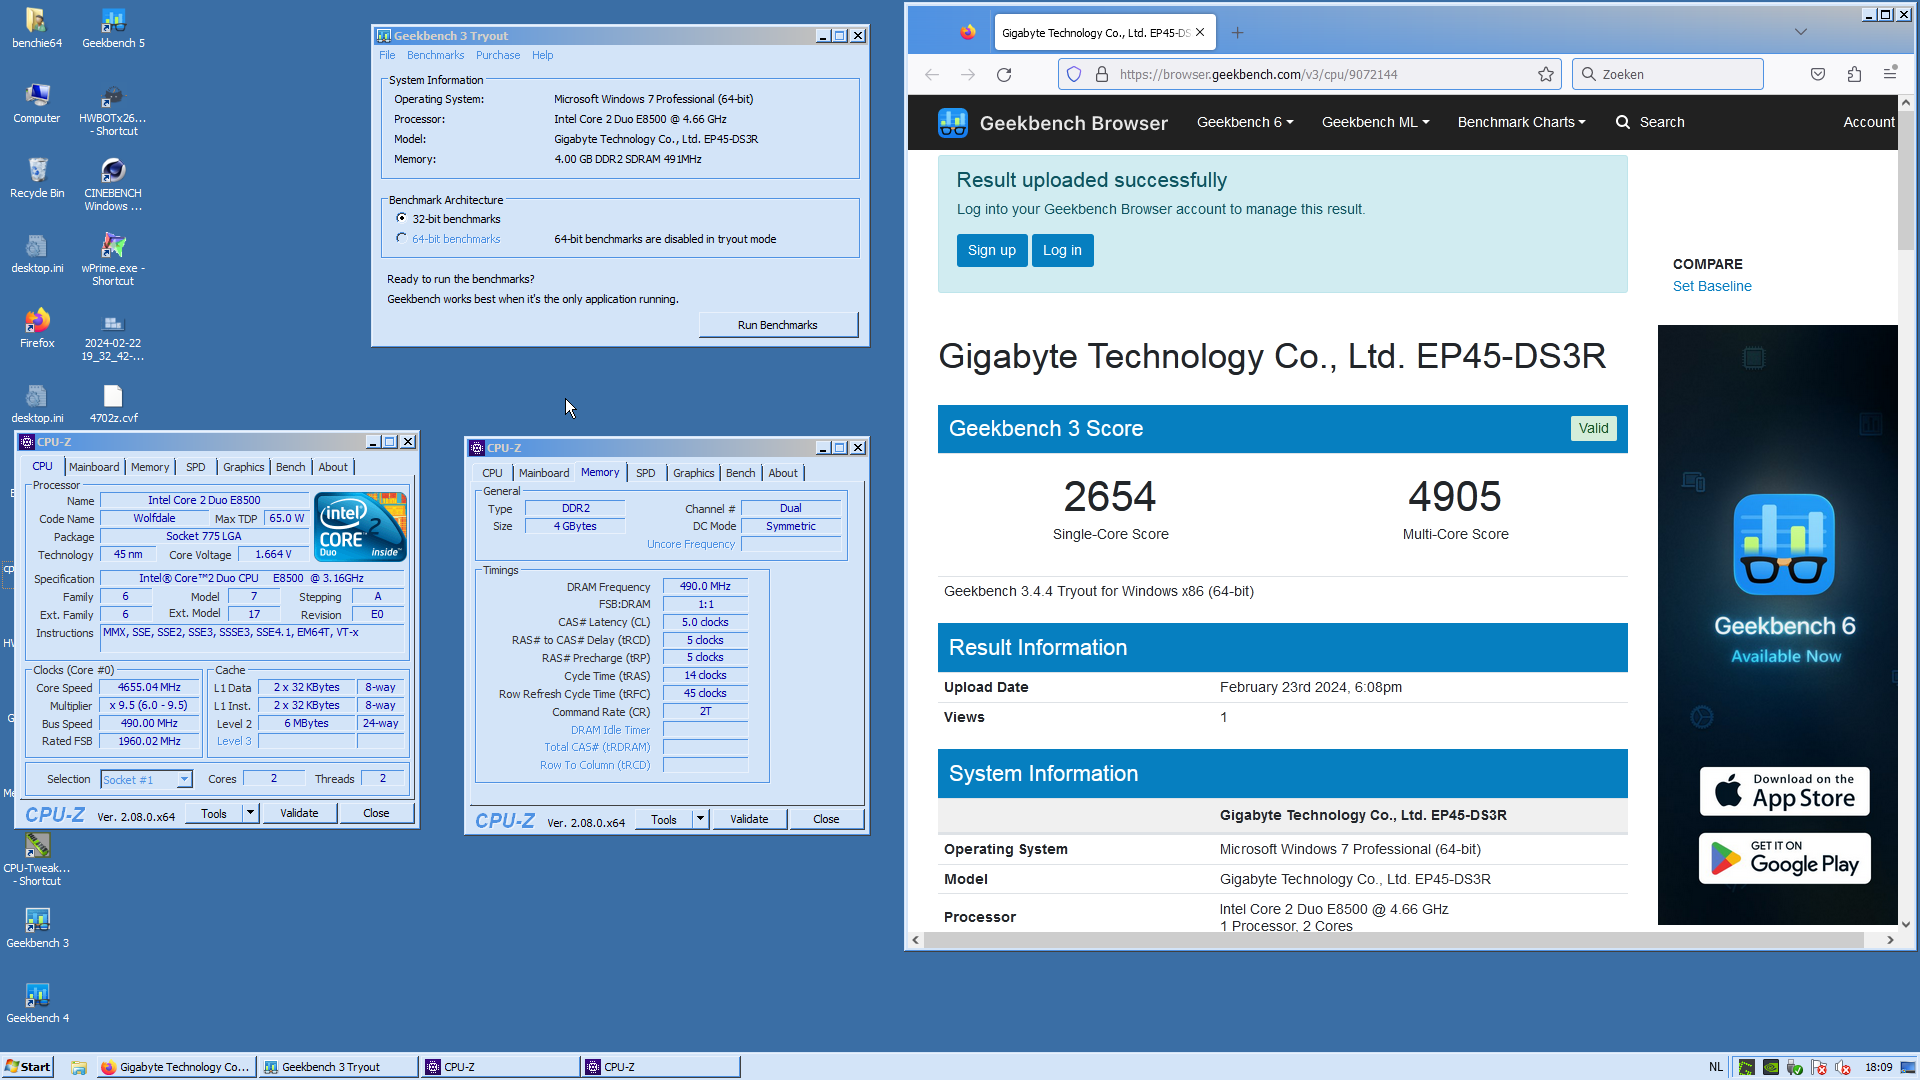Switch to Mainboard tab in left CPU-Z
Image resolution: width=1920 pixels, height=1080 pixels.
tap(94, 467)
